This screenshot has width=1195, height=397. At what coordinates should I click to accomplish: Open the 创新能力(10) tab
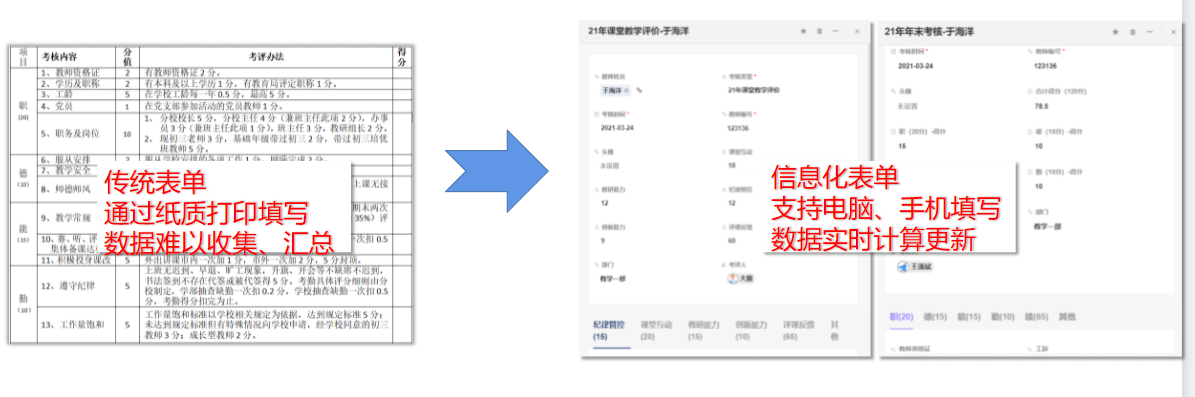coord(751,330)
